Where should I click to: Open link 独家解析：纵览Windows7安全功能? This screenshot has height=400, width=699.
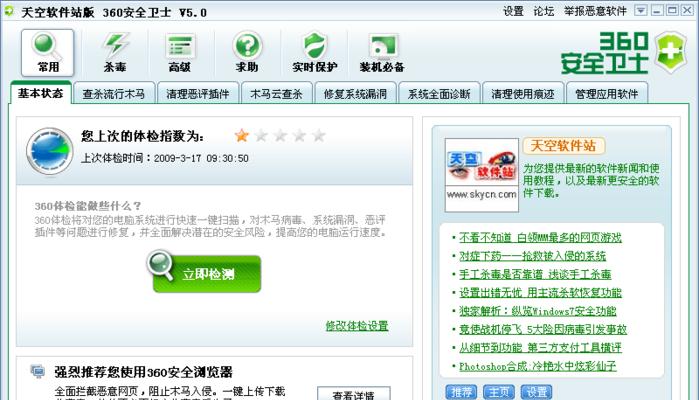click(538, 311)
